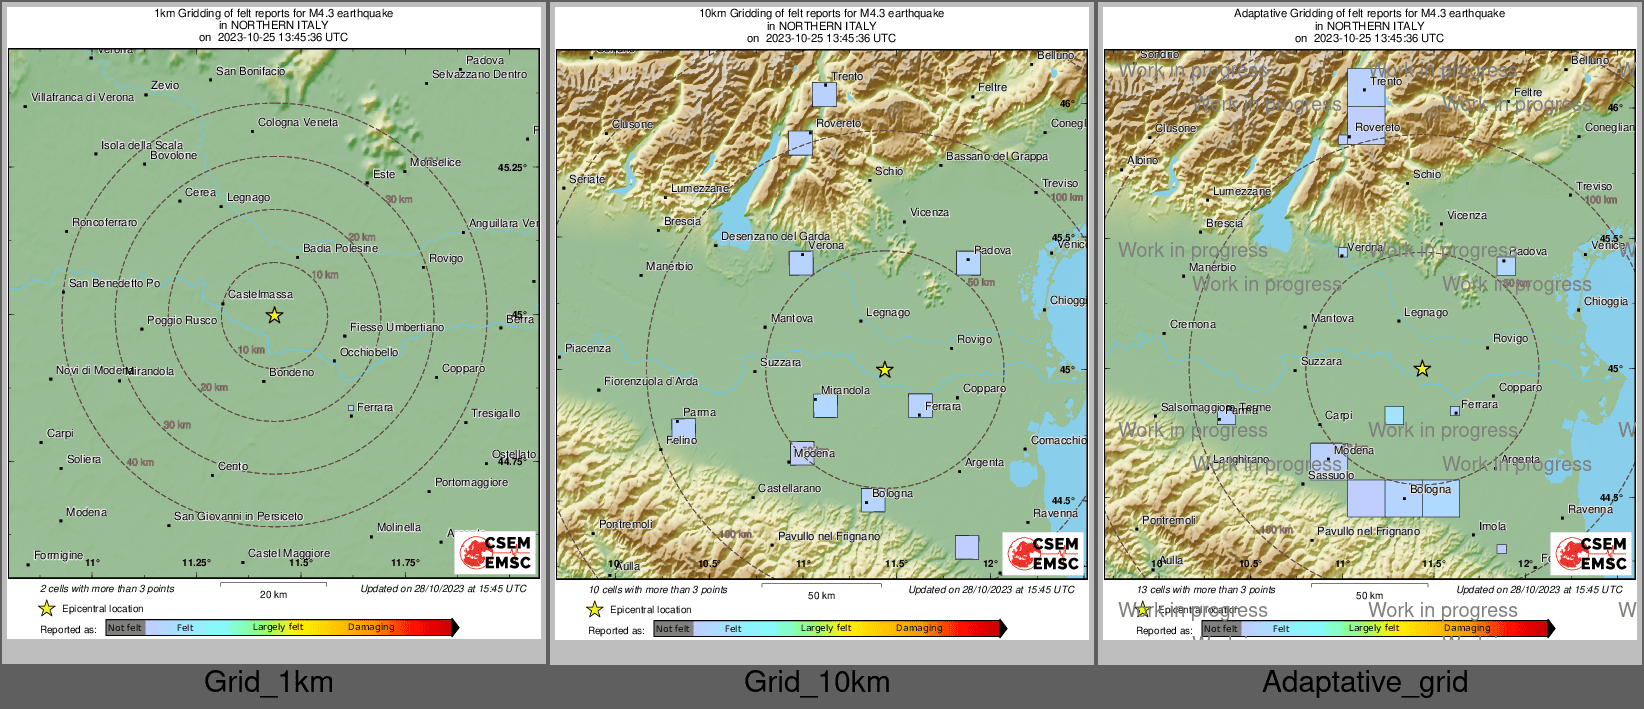The height and width of the screenshot is (709, 1644).
Task: Click the '1km Gridding of felt reports' title
Action: click(x=273, y=14)
